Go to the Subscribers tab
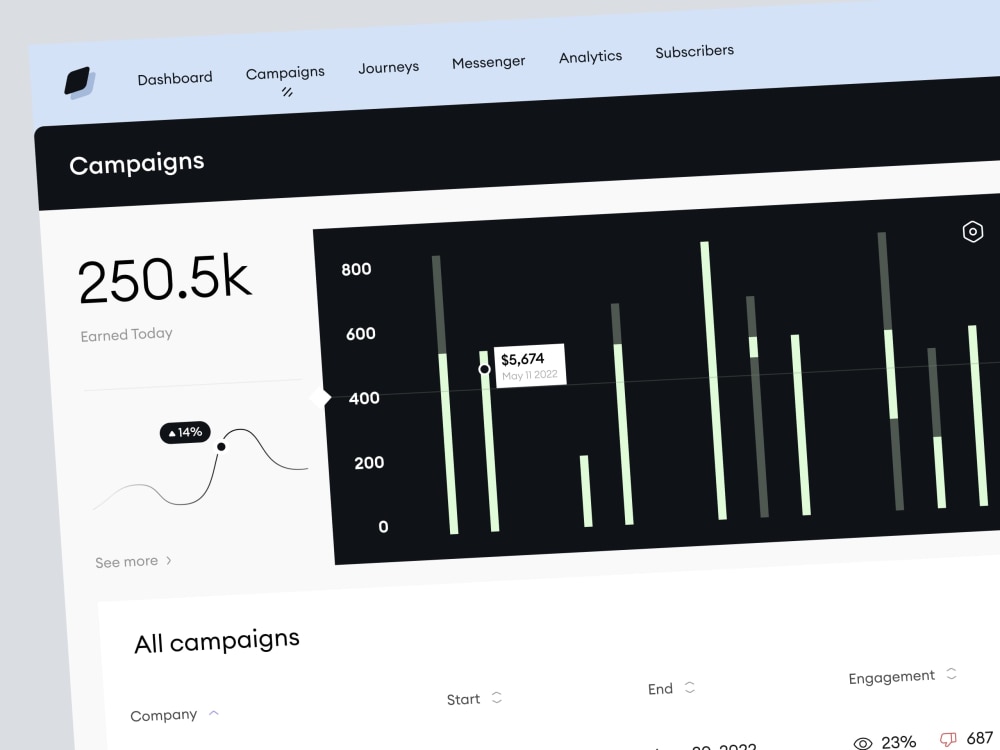The width and height of the screenshot is (1000, 750). click(x=695, y=51)
